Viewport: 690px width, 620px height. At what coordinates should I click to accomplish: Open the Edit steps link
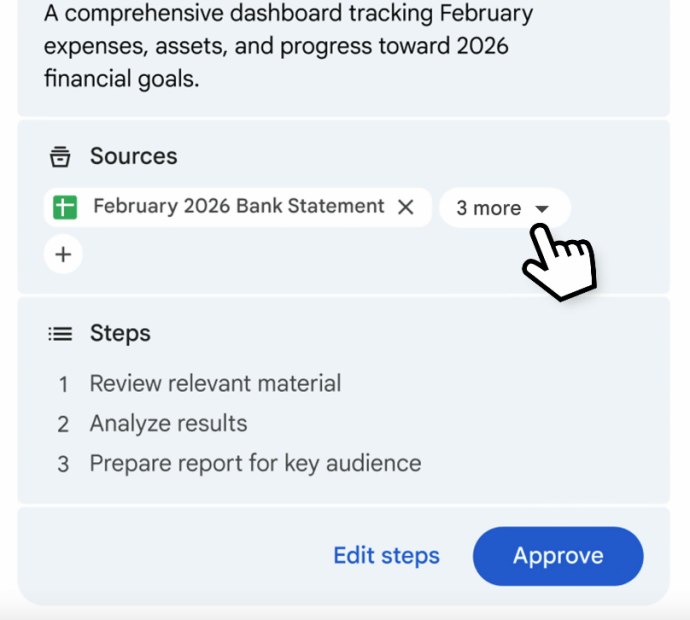tap(386, 556)
